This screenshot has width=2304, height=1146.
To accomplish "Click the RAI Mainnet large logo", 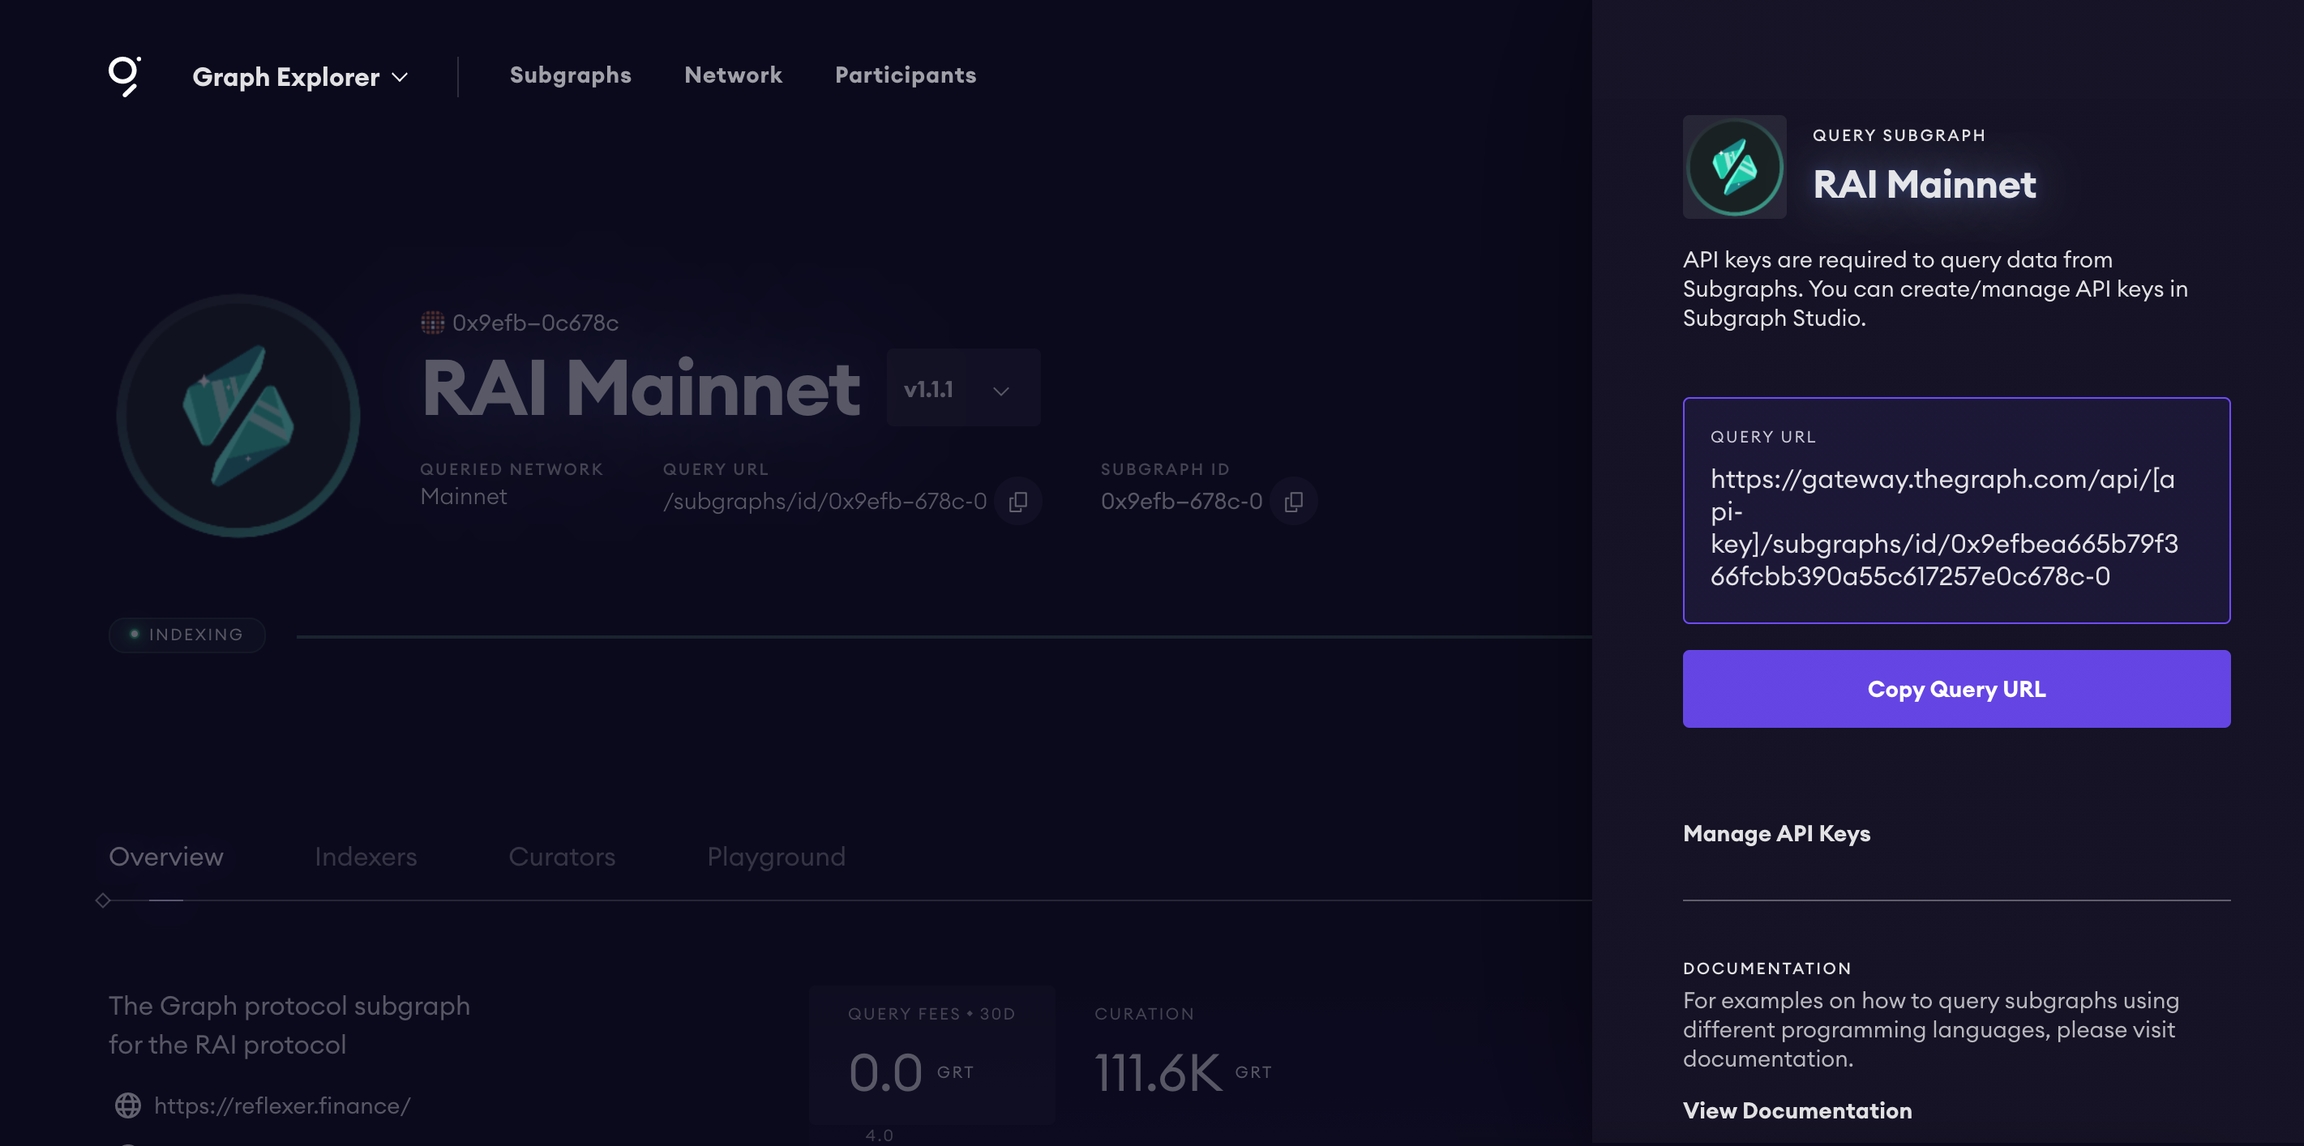I will click(238, 415).
